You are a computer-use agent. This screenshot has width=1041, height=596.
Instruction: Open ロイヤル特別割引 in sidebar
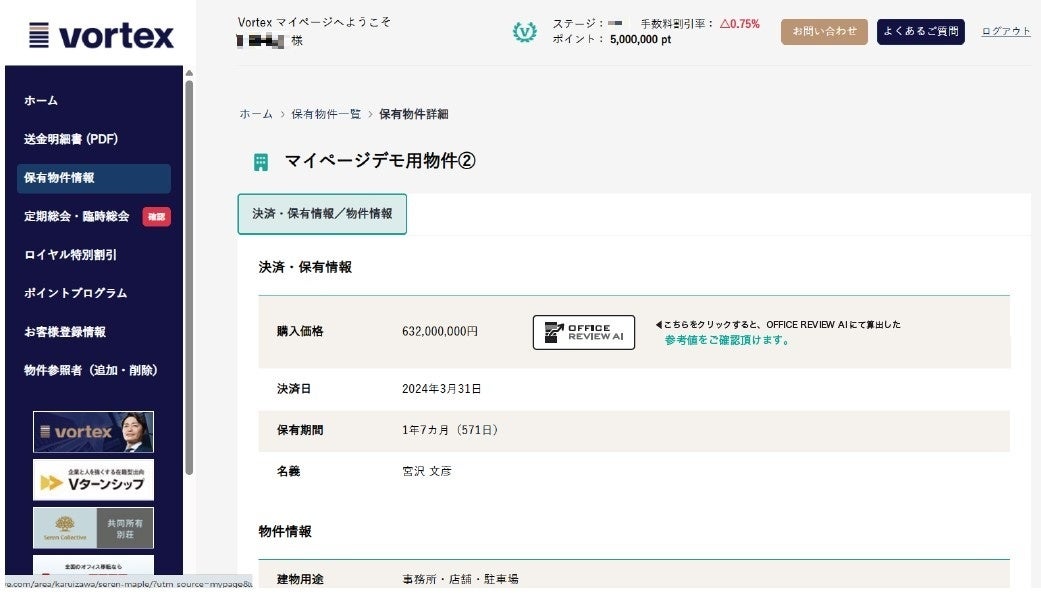(70, 255)
